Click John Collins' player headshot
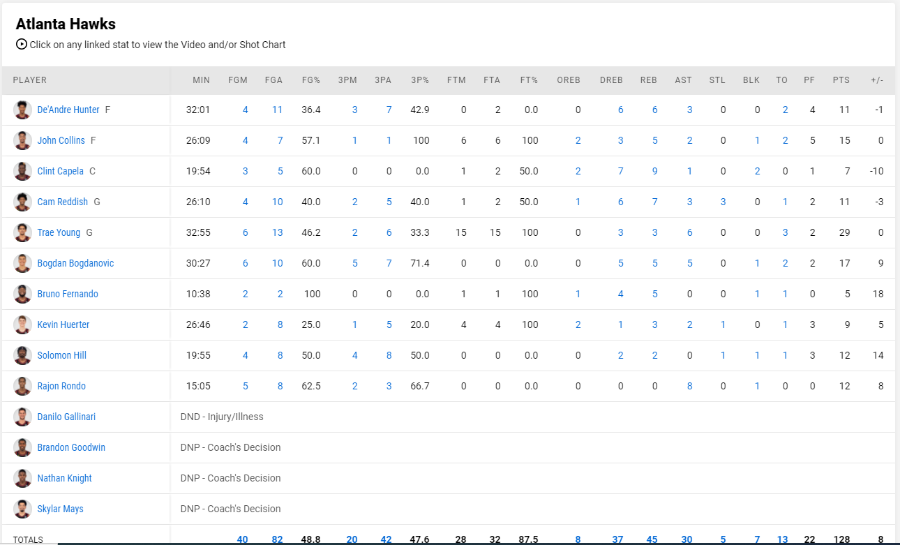Screen dimensions: 900x545 (x=22, y=141)
